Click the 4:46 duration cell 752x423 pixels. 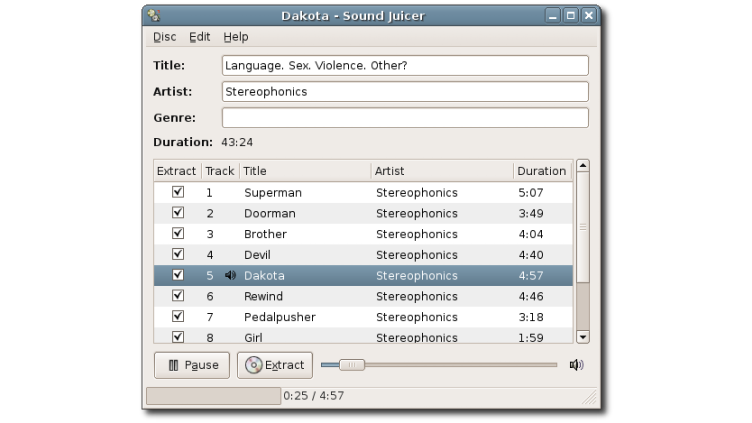pyautogui.click(x=531, y=296)
